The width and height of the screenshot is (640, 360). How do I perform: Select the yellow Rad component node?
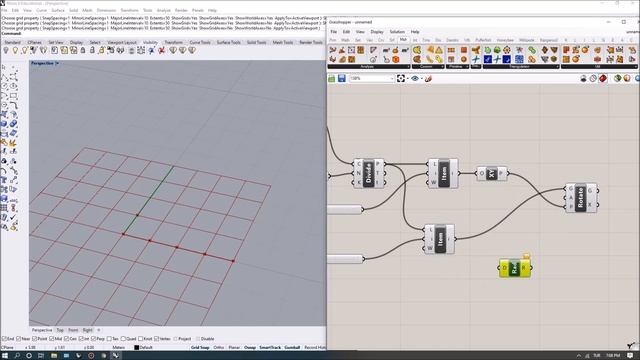click(515, 268)
